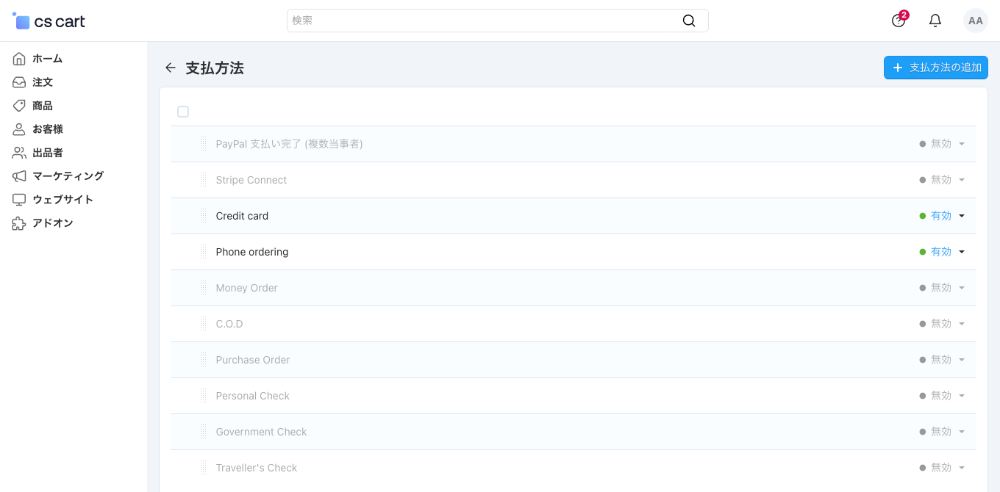1000x492 pixels.
Task: Click the AA user avatar
Action: [975, 20]
